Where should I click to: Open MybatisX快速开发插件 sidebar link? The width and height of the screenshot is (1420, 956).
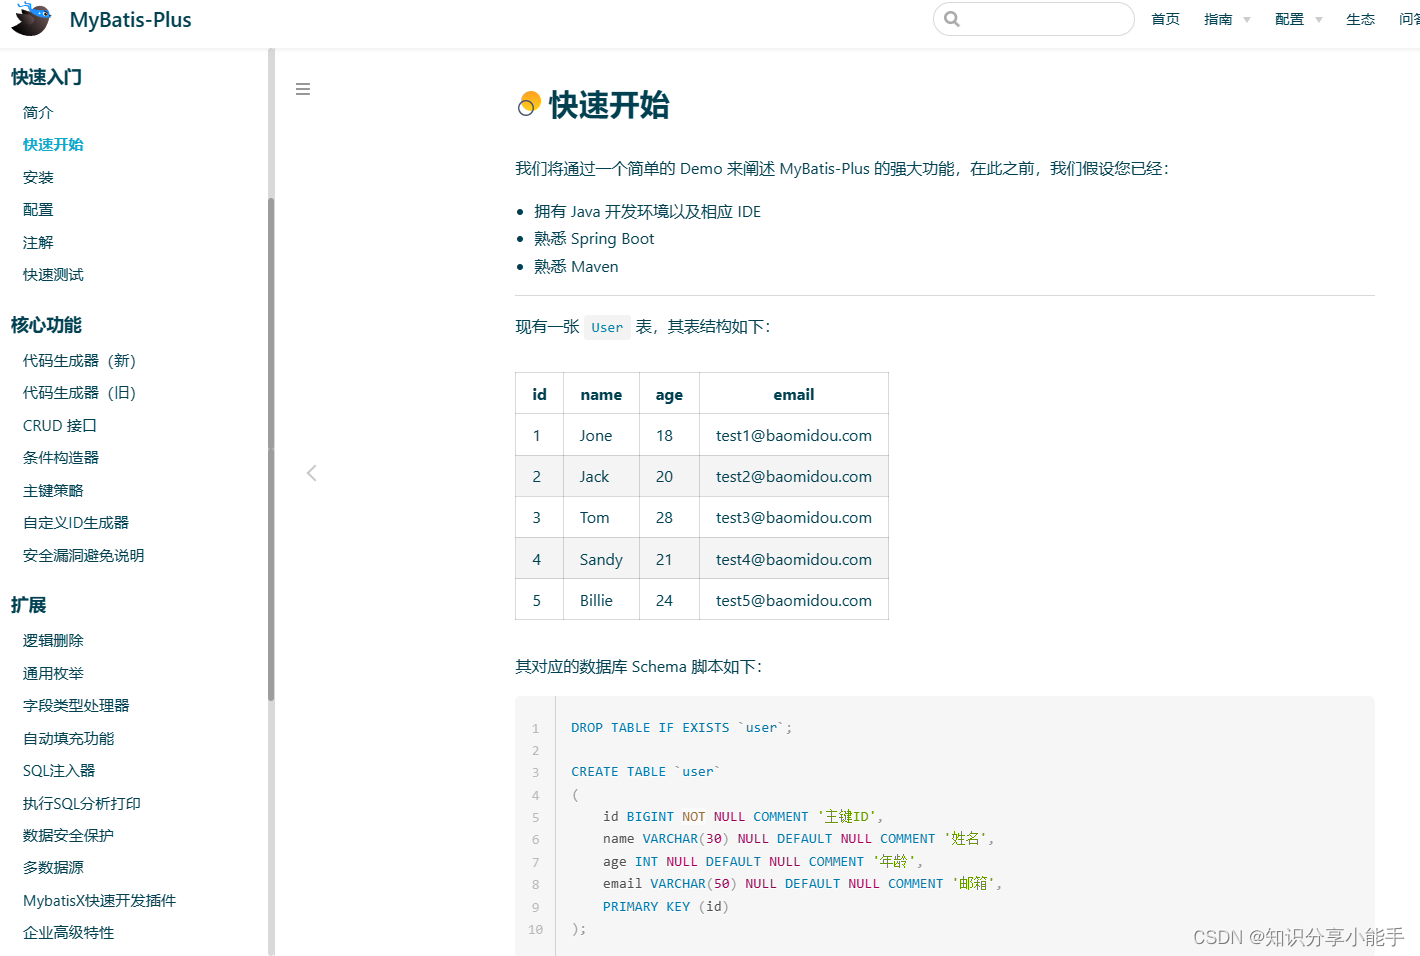(x=99, y=900)
